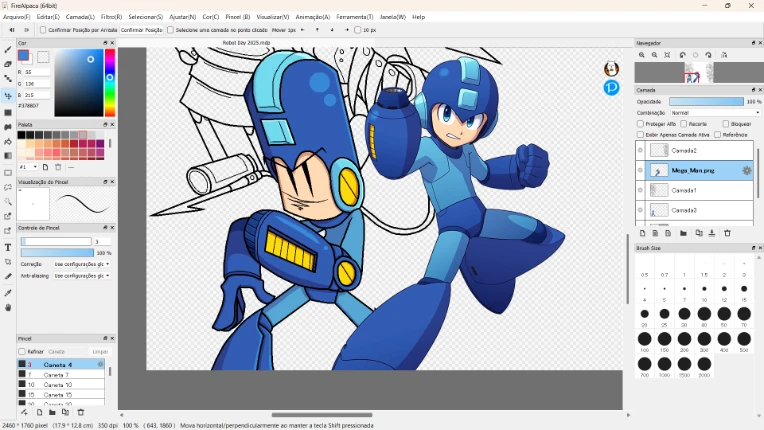
Task: Merge layer down icon in Camada panel
Action: point(712,233)
